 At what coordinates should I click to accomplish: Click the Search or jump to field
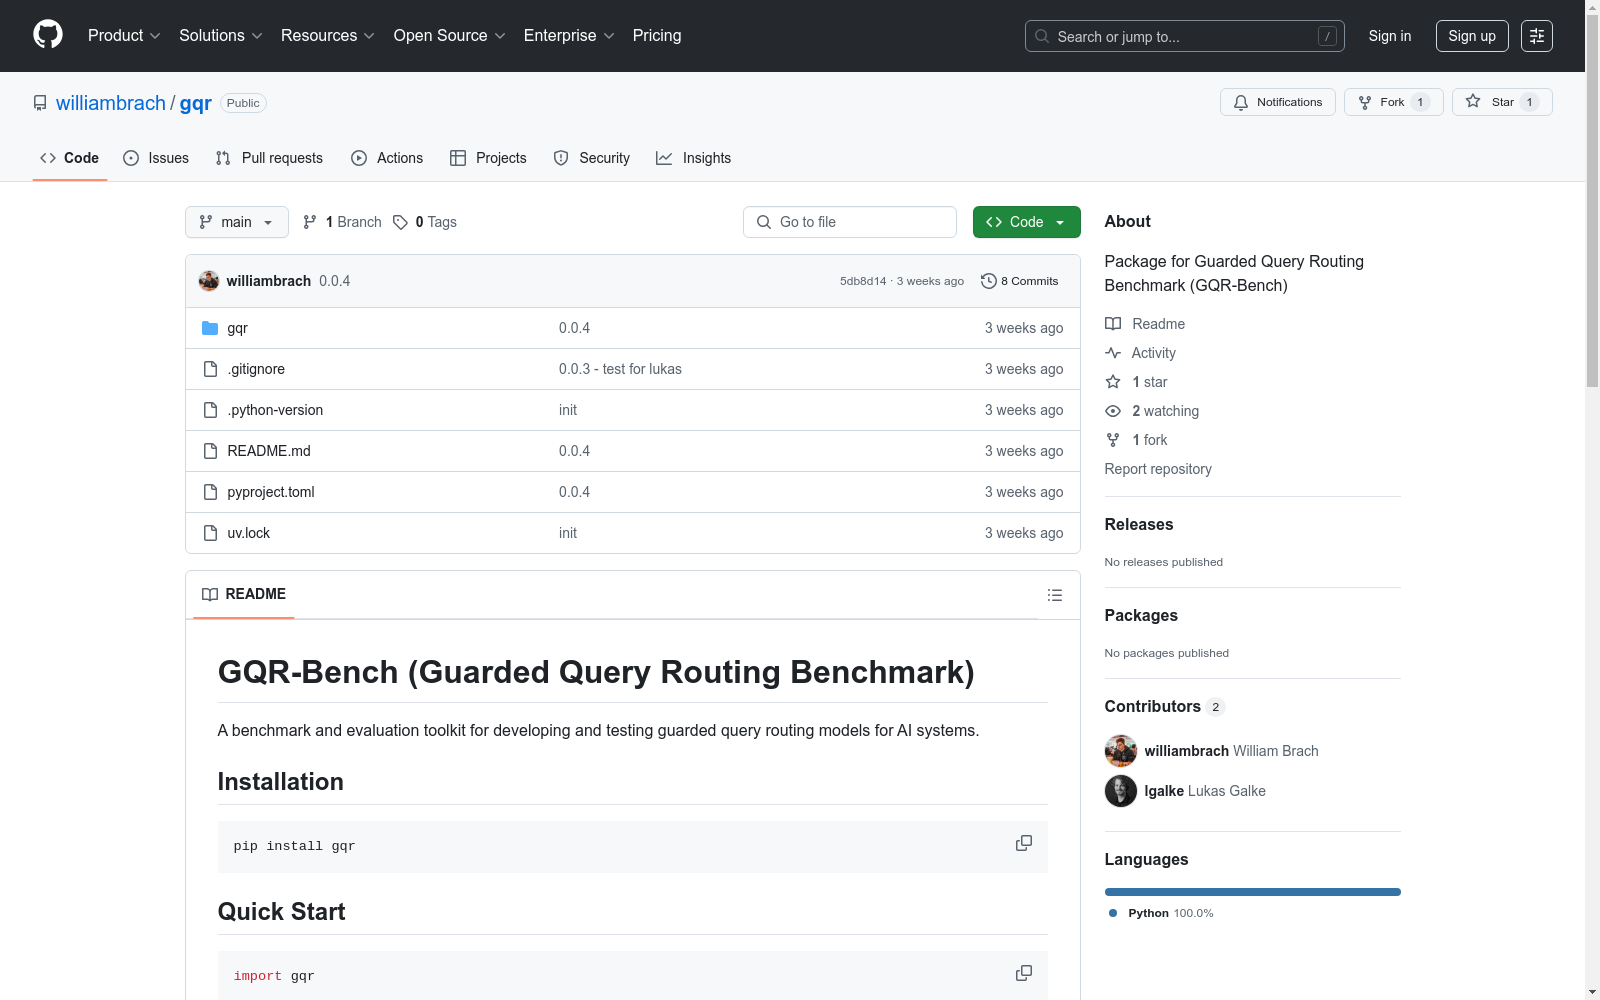[x=1185, y=36]
